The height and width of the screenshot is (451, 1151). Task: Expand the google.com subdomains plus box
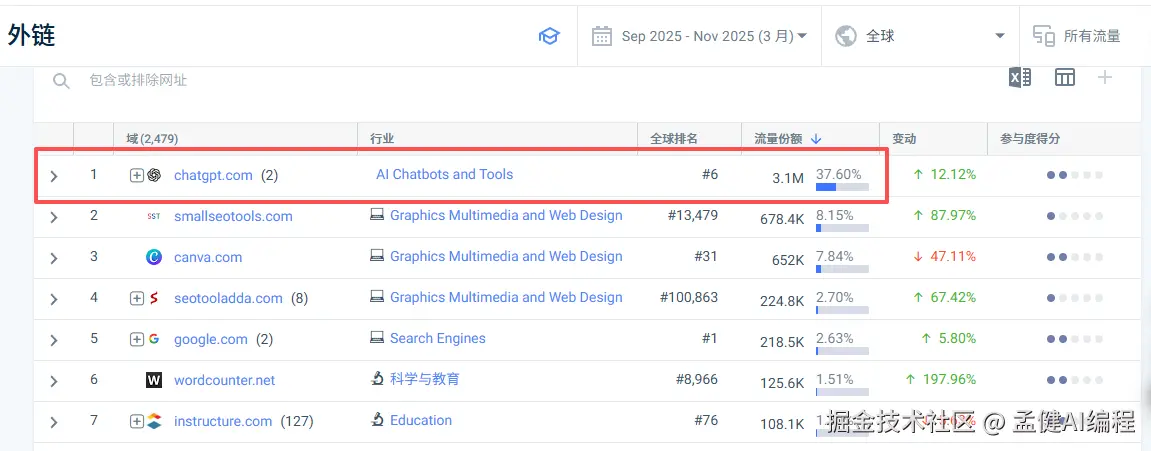[137, 339]
